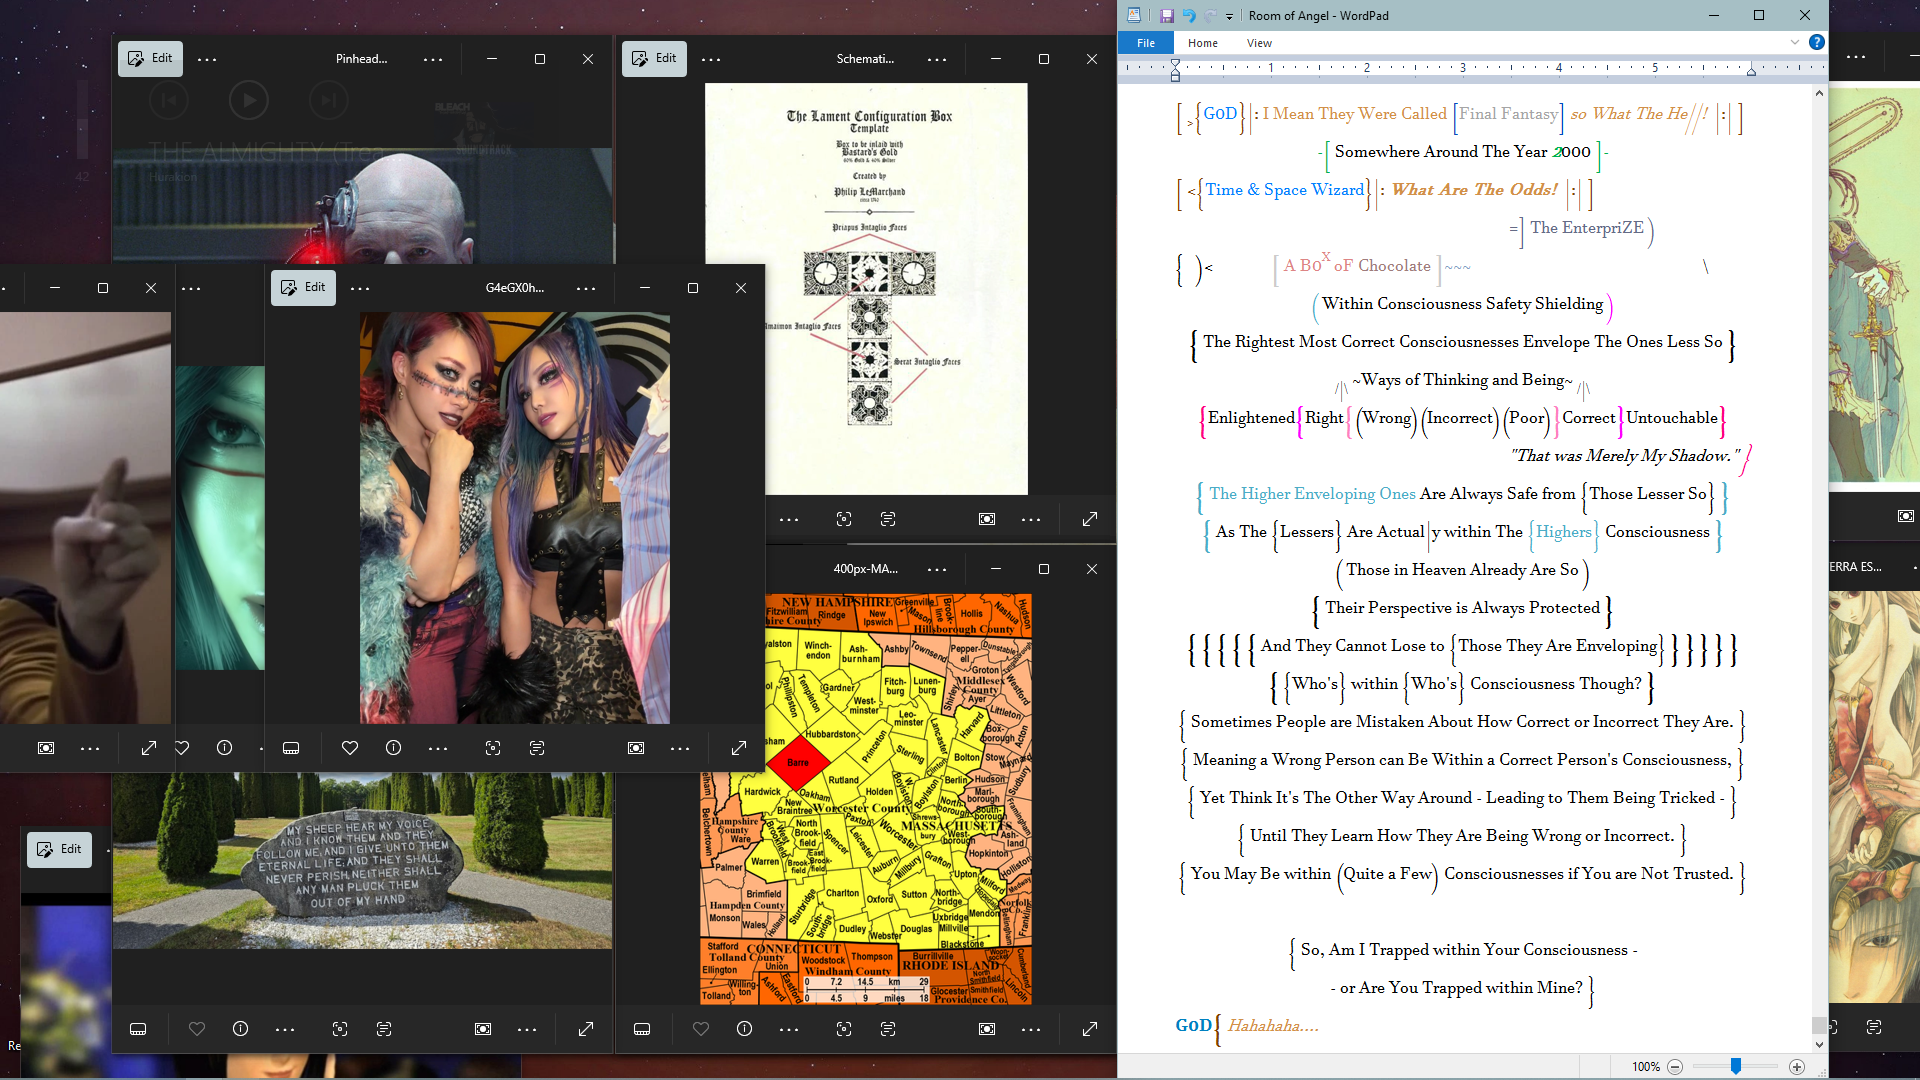Open See more menu in Schematic window titlebar
This screenshot has width=1920, height=1080.
937,59
